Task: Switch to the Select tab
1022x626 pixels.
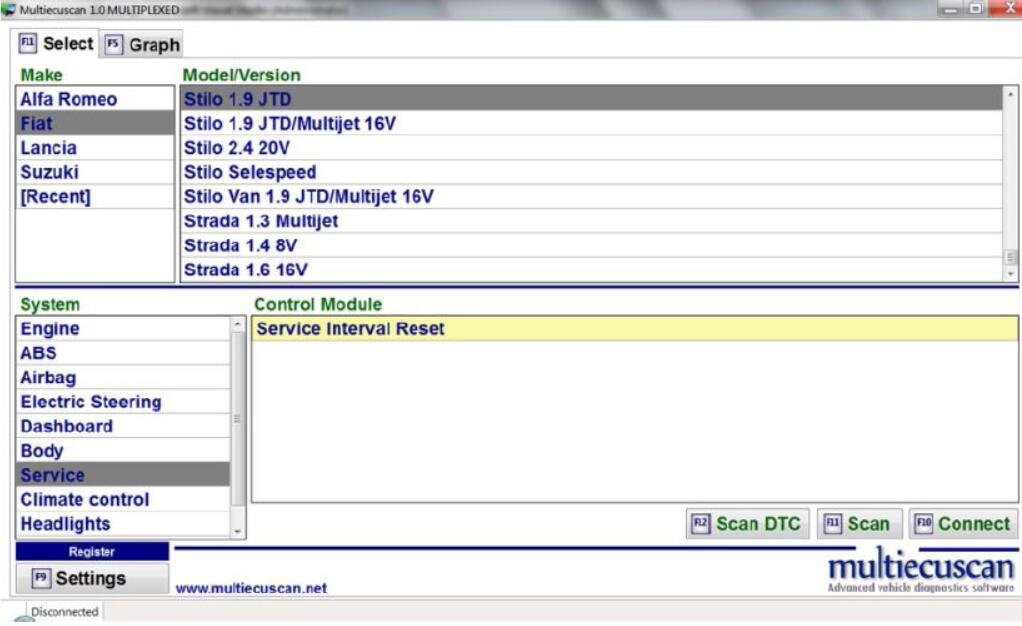Action: click(56, 44)
